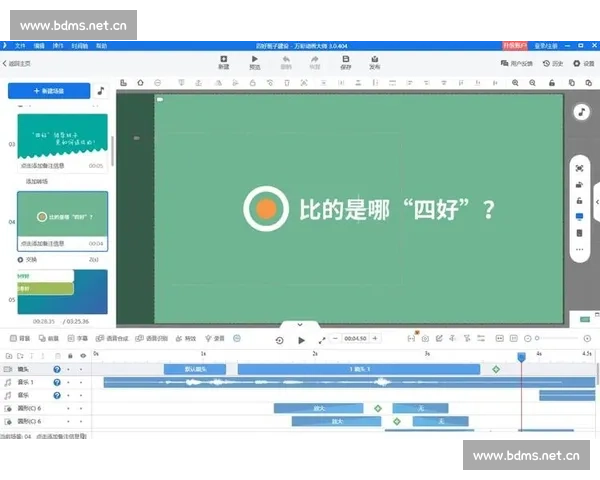
Task: Zoom out the canvas with magnifier minus
Action: coord(532,83)
